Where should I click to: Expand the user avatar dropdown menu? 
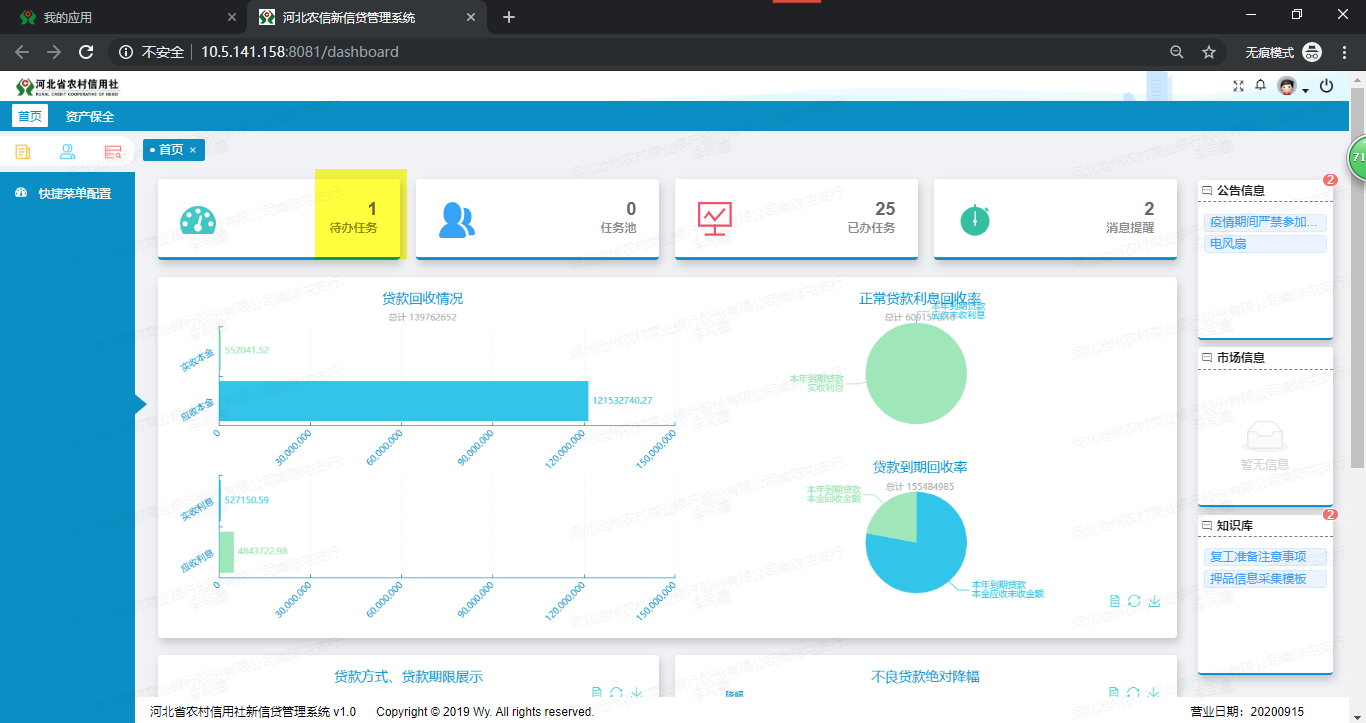point(1305,90)
